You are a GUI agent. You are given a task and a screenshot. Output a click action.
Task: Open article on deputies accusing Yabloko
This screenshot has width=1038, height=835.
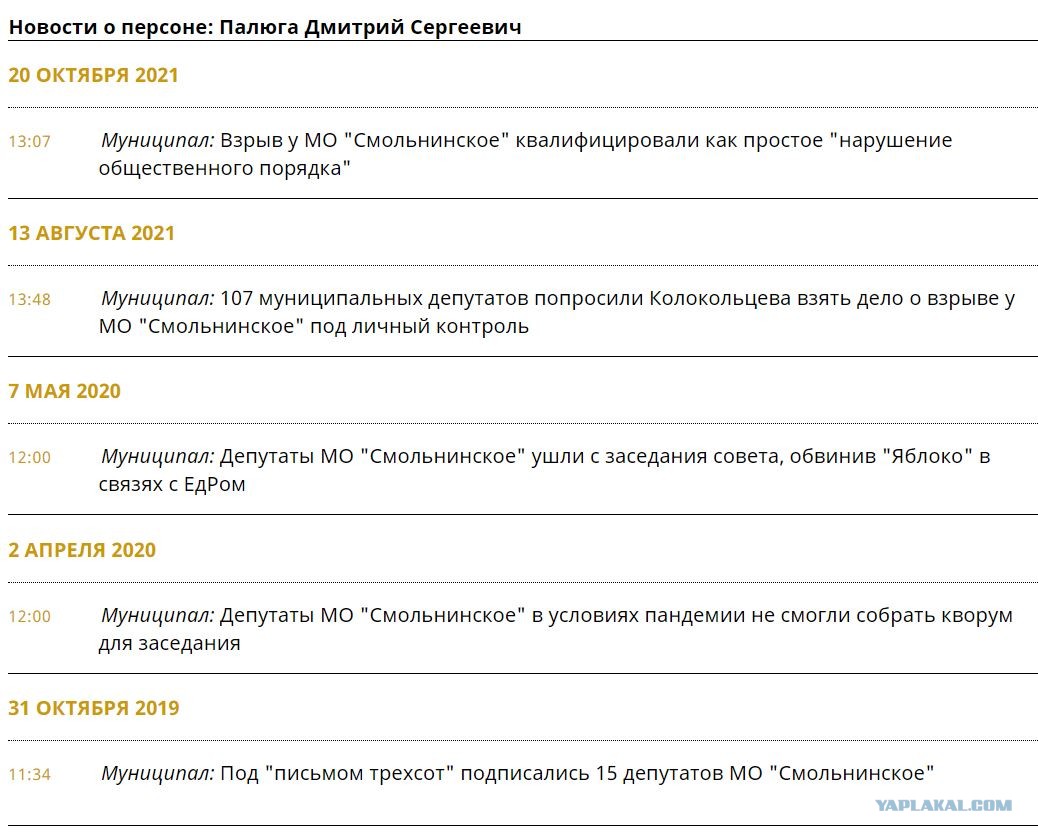tap(544, 470)
